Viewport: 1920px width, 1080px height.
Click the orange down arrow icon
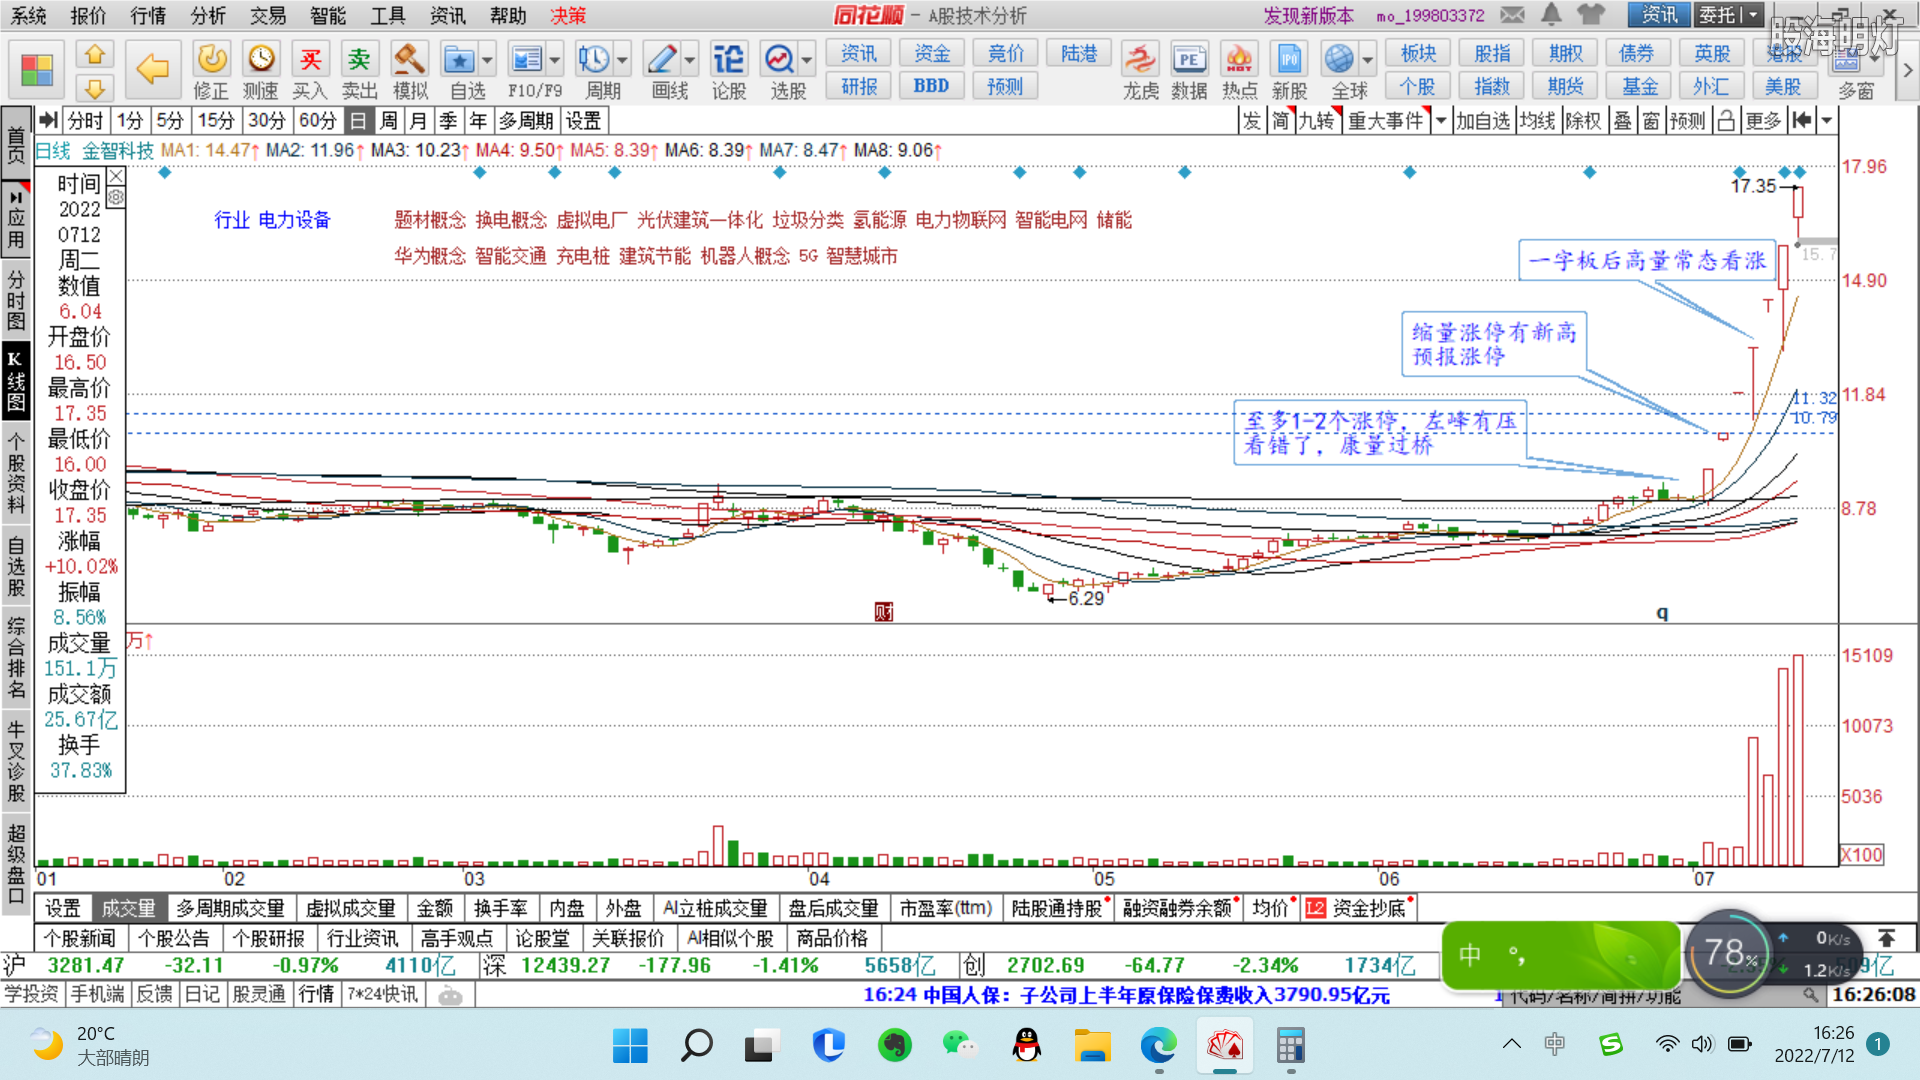point(95,88)
